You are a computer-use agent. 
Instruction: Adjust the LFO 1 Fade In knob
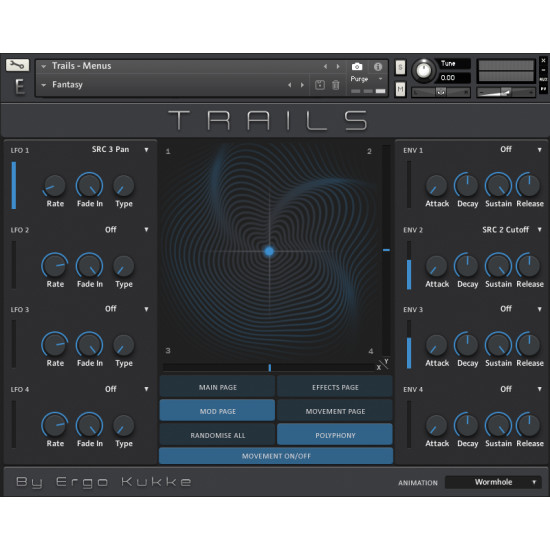(x=89, y=185)
